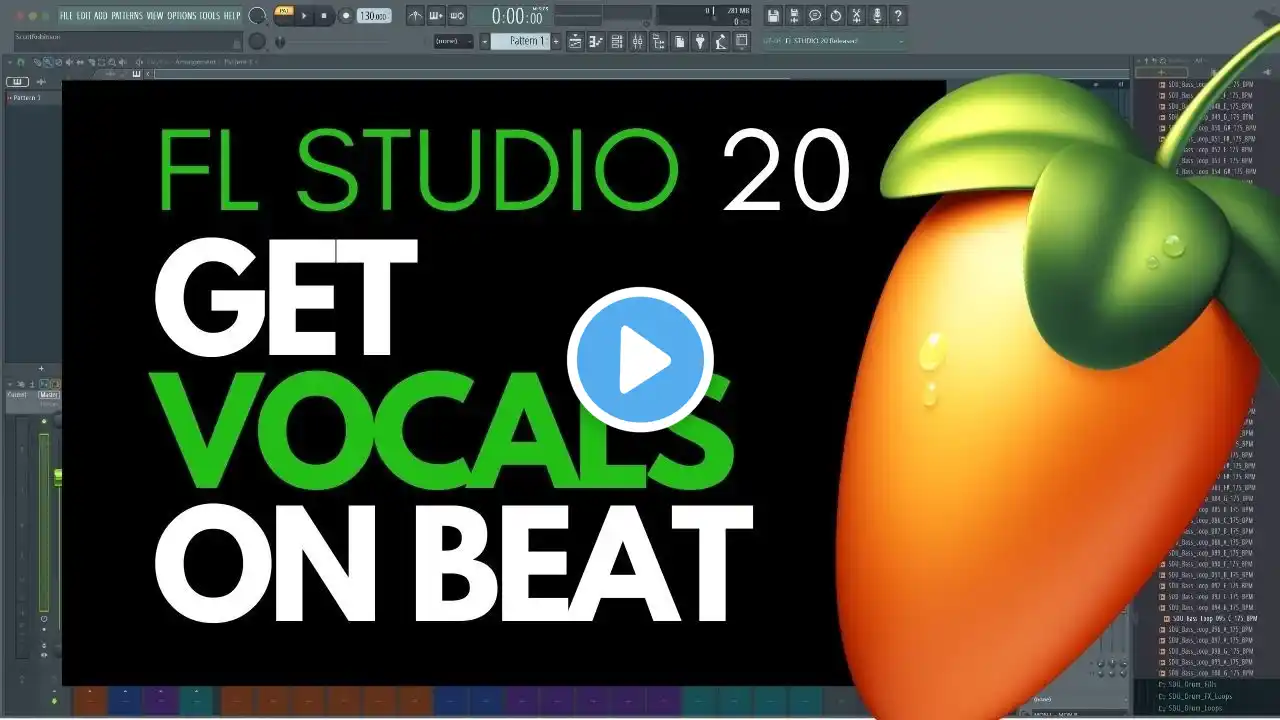The image size is (1280, 720).
Task: Open the FILE menu
Action: click(66, 16)
